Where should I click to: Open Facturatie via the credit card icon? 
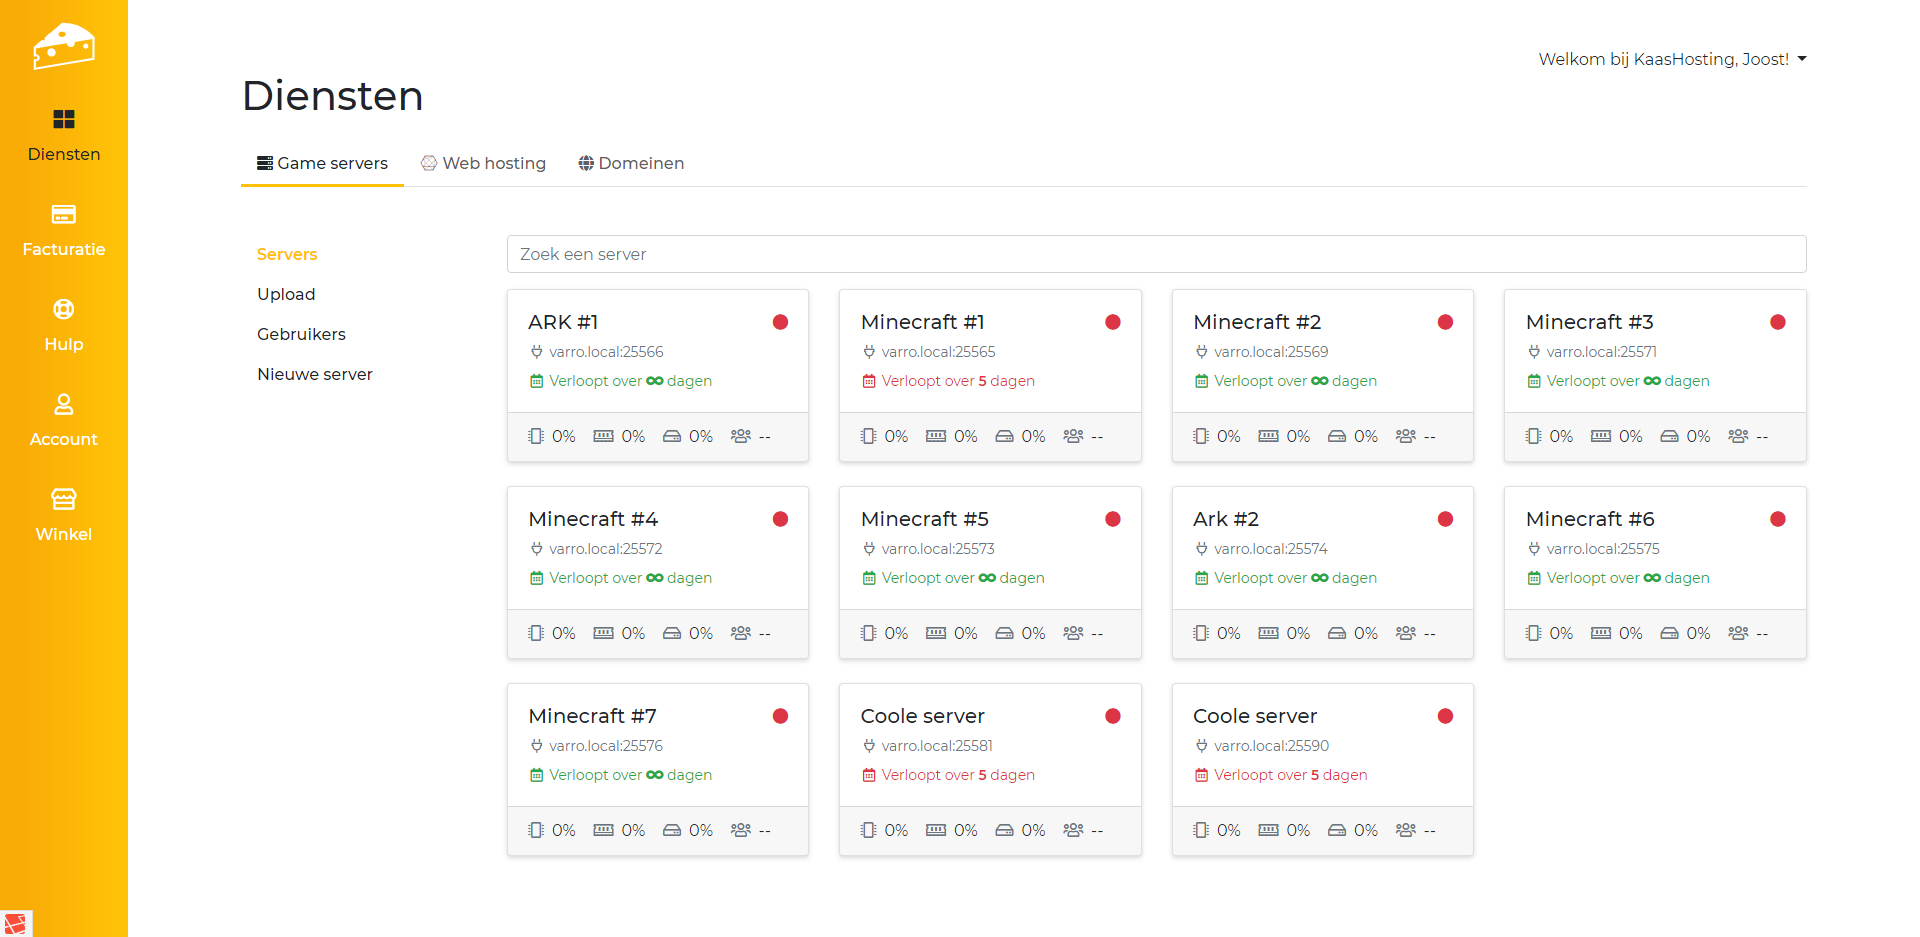click(x=63, y=215)
